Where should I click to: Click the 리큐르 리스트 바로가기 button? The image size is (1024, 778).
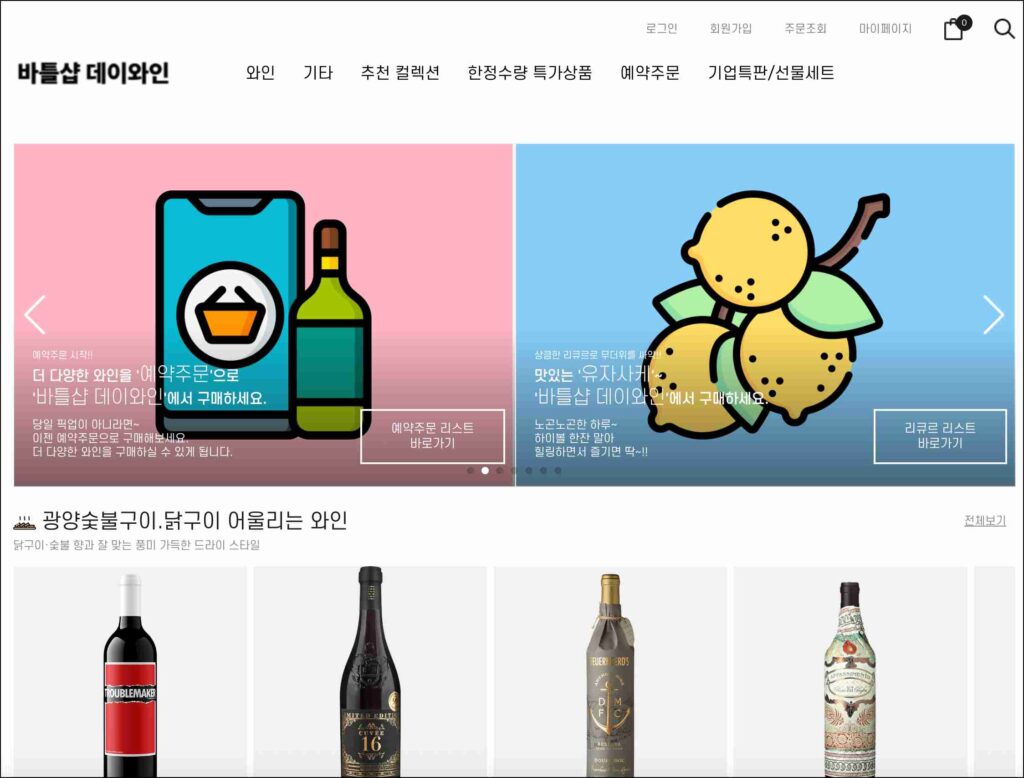point(940,436)
